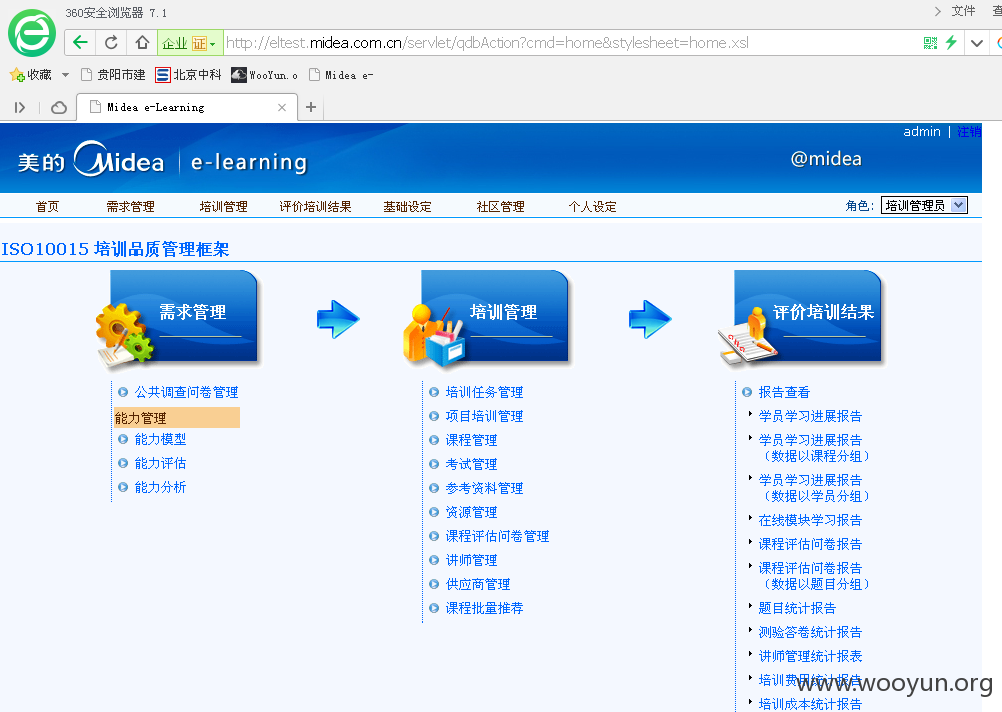The image size is (1002, 712).
Task: Click the sidebar toggle icon left of tabs
Action: pyautogui.click(x=20, y=107)
